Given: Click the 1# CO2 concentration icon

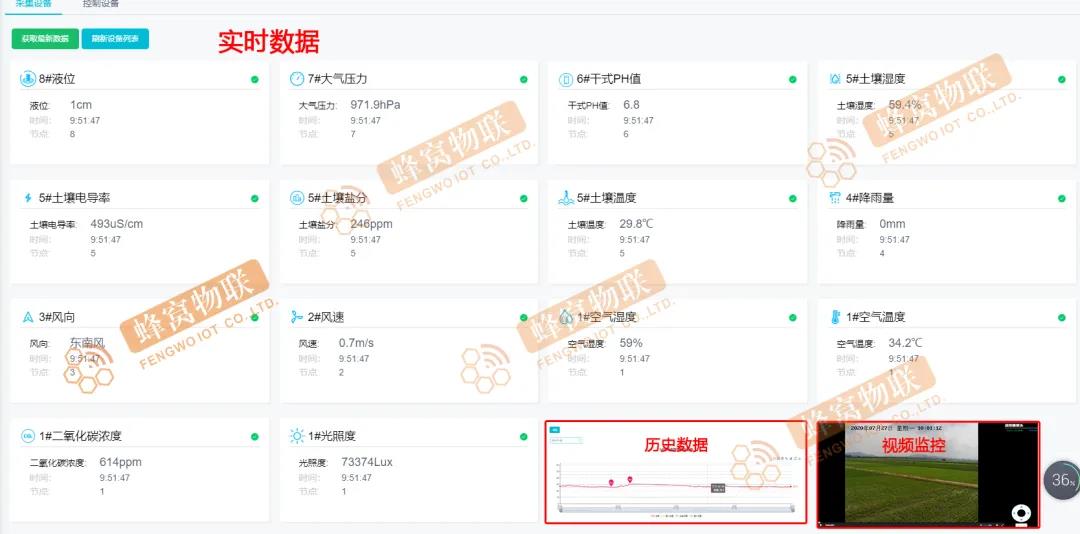Looking at the screenshot, I should pos(28,436).
